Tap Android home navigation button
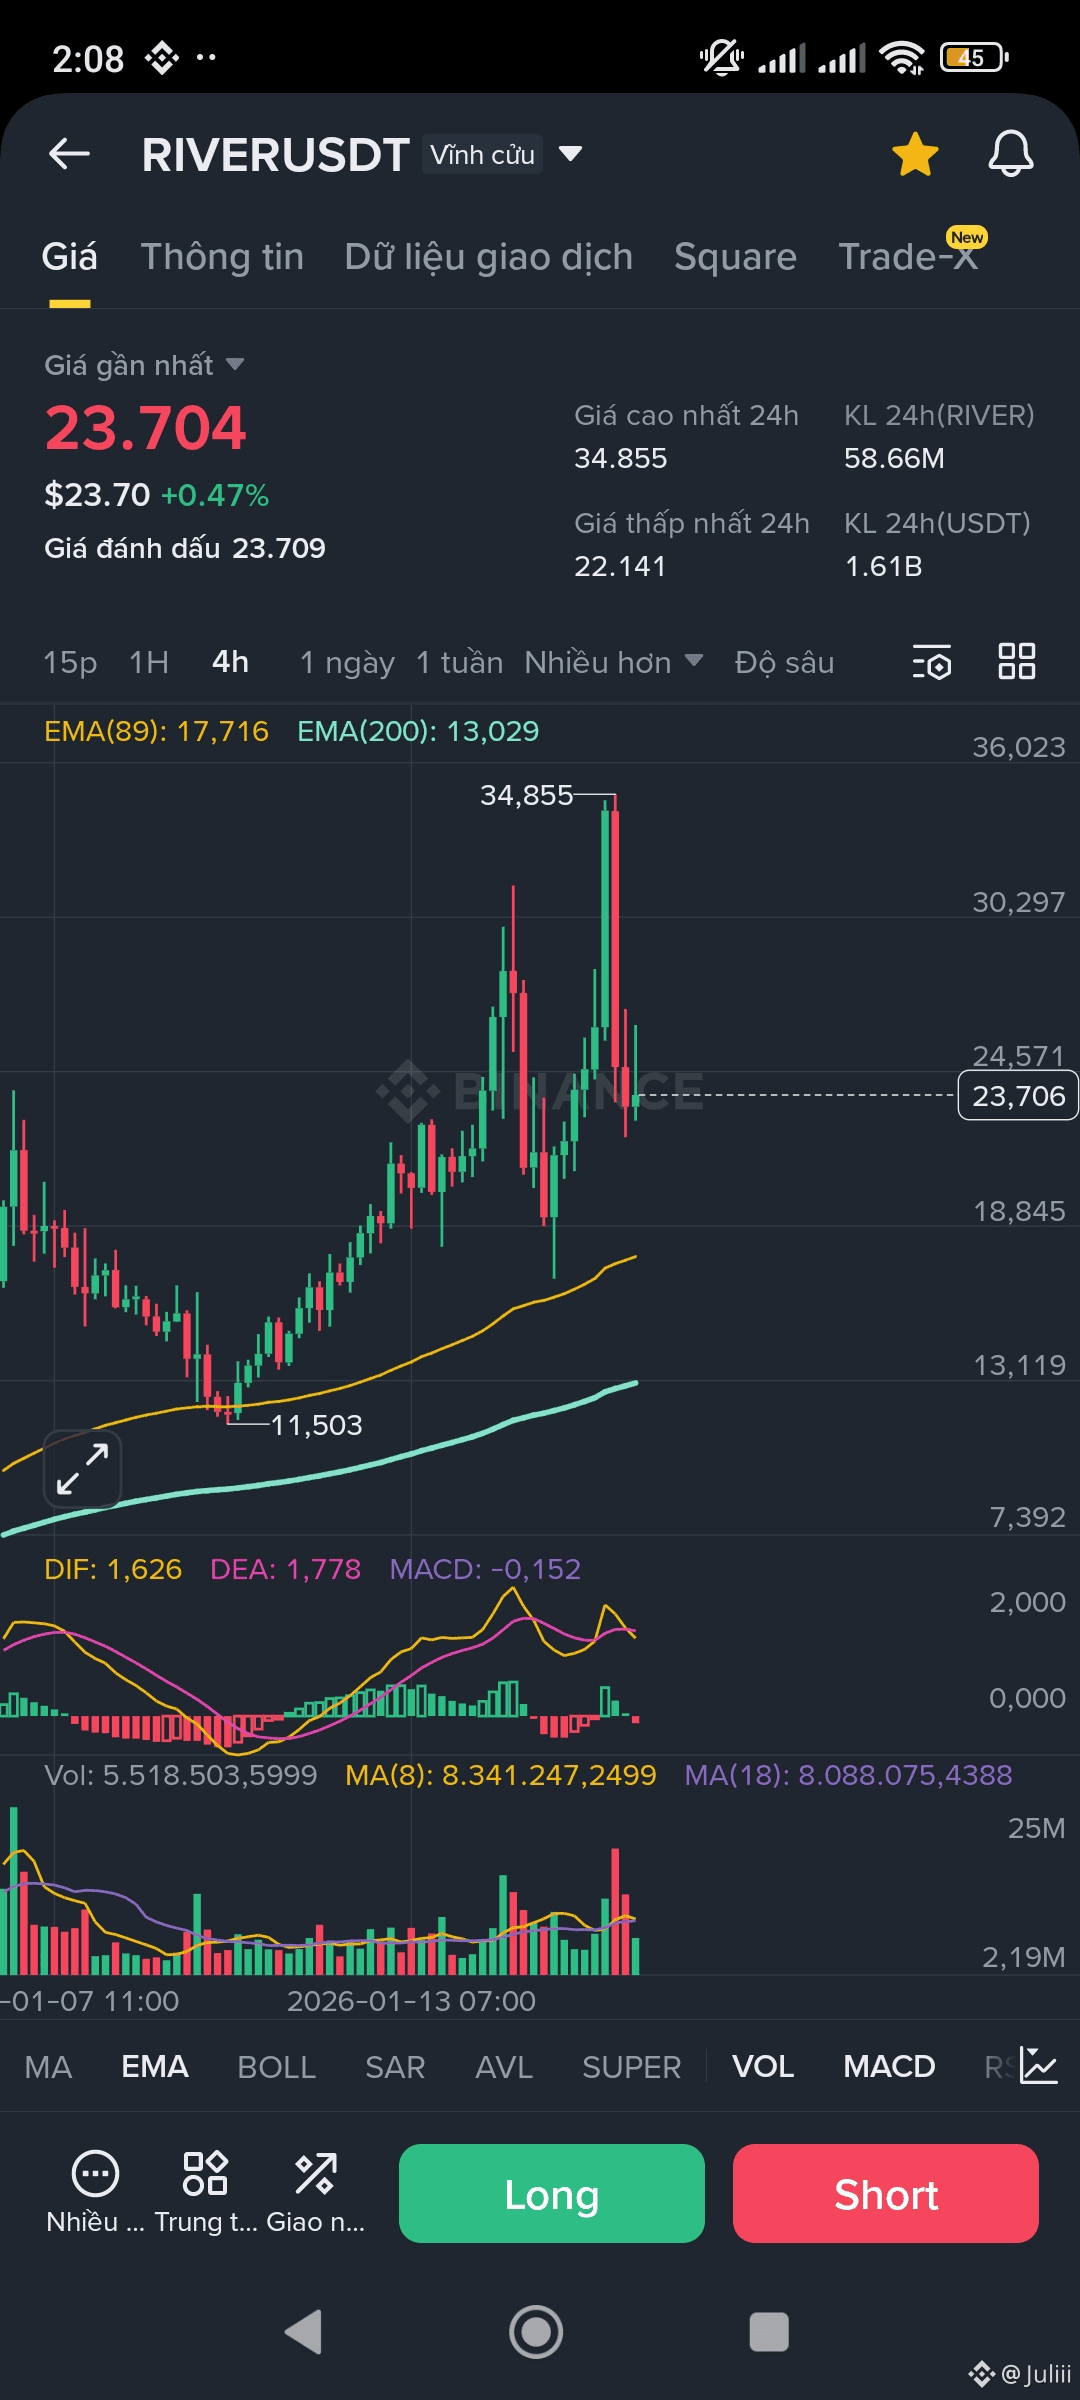This screenshot has height=2400, width=1080. pyautogui.click(x=536, y=2332)
